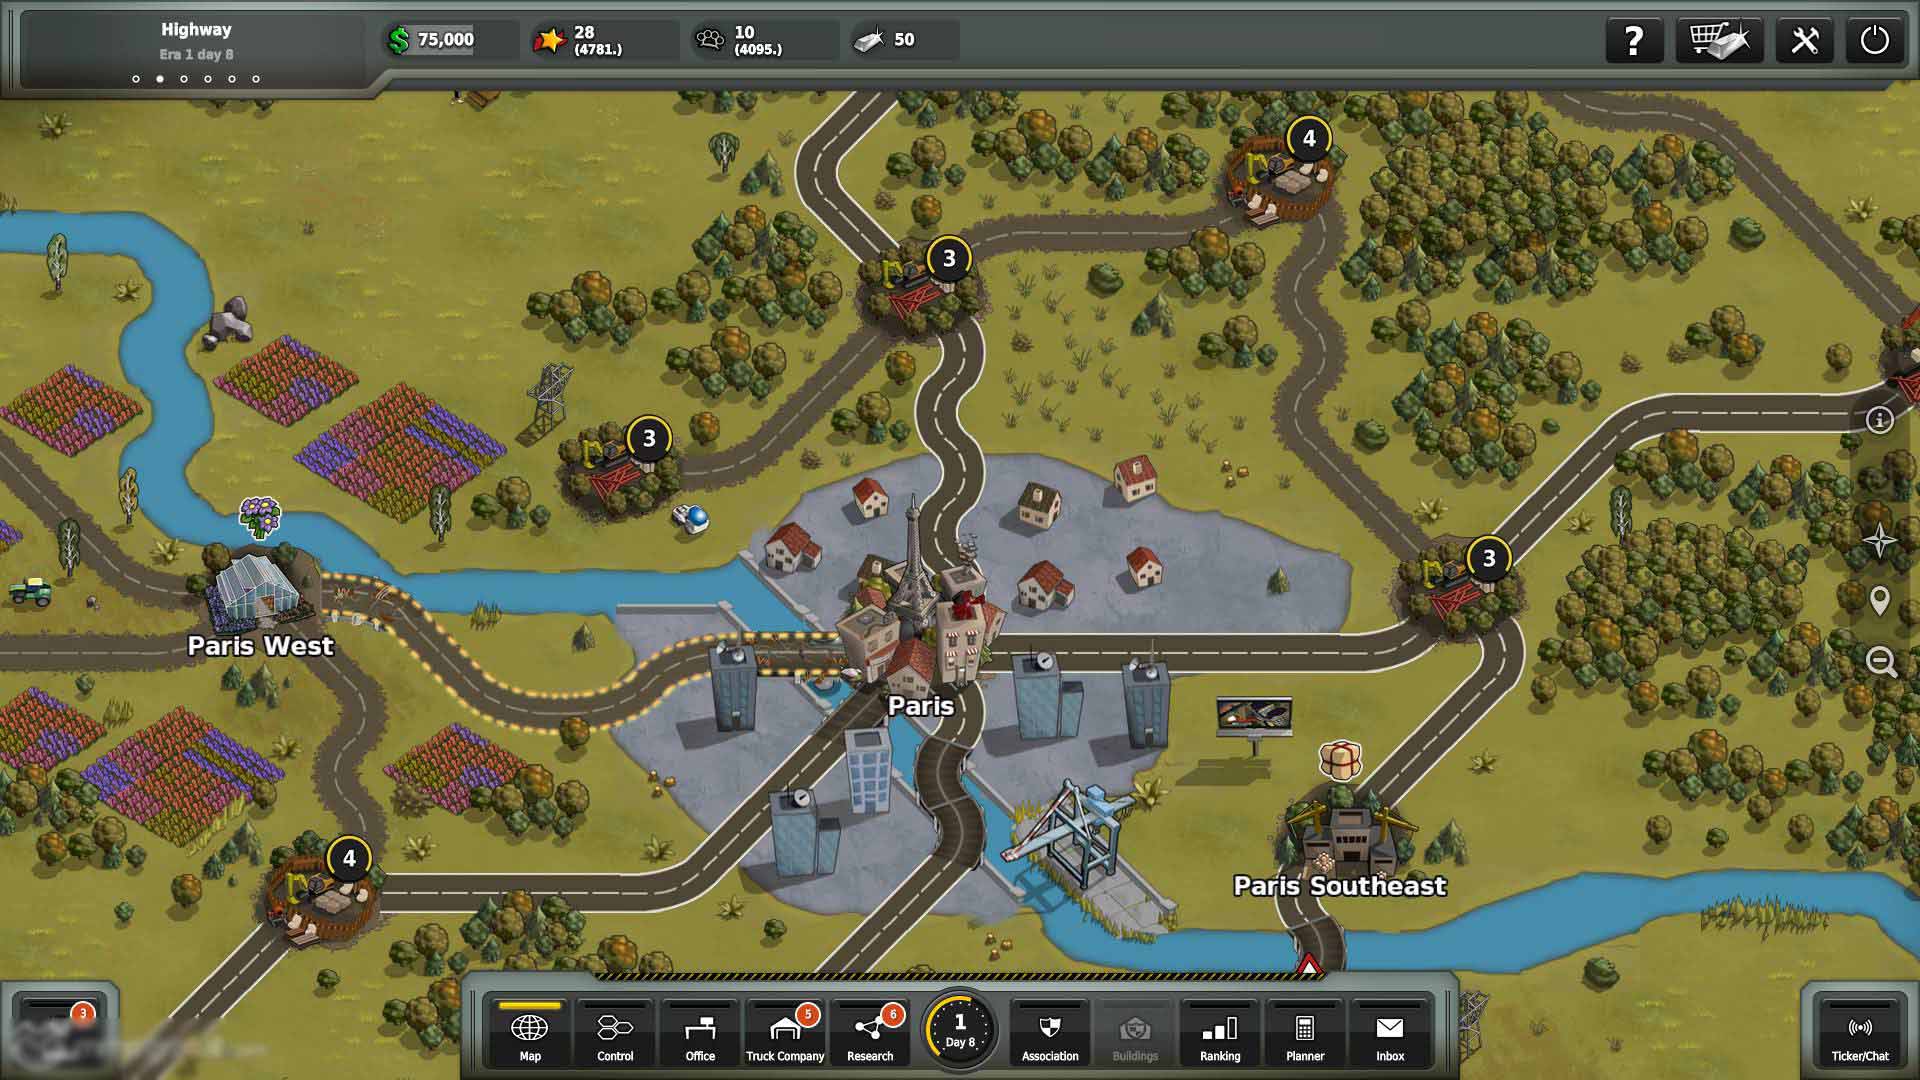Open the Truck Company tab
This screenshot has width=1920, height=1080.
click(x=785, y=1035)
